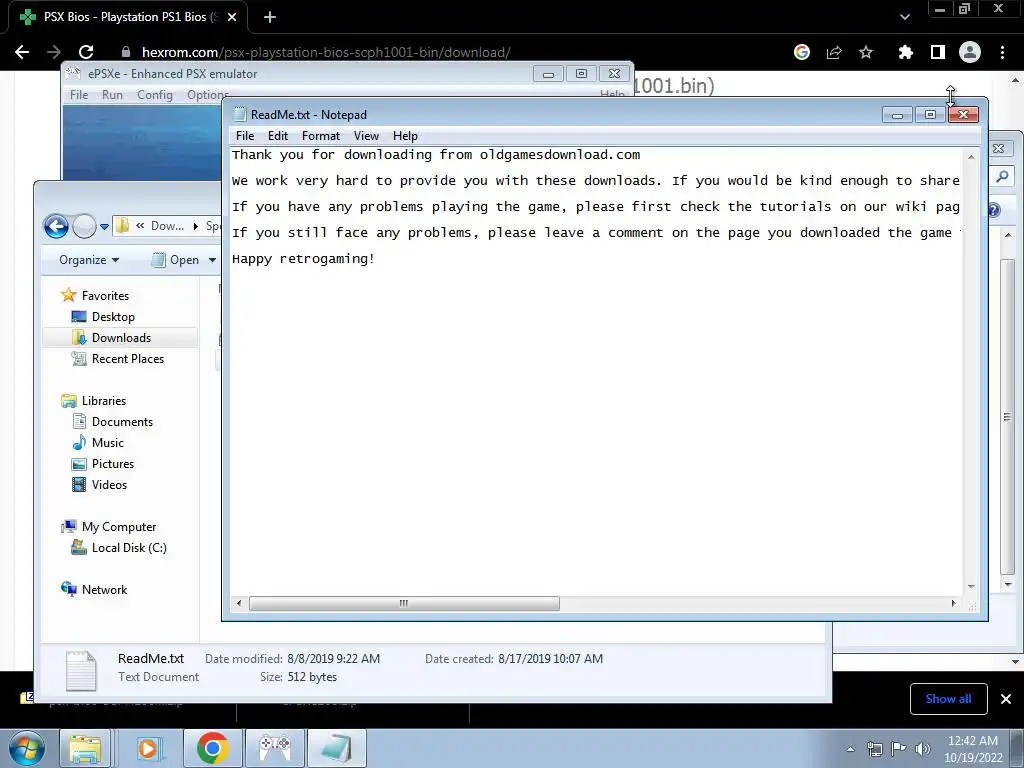Click Notepad's vertical scroll up arrow

971,157
